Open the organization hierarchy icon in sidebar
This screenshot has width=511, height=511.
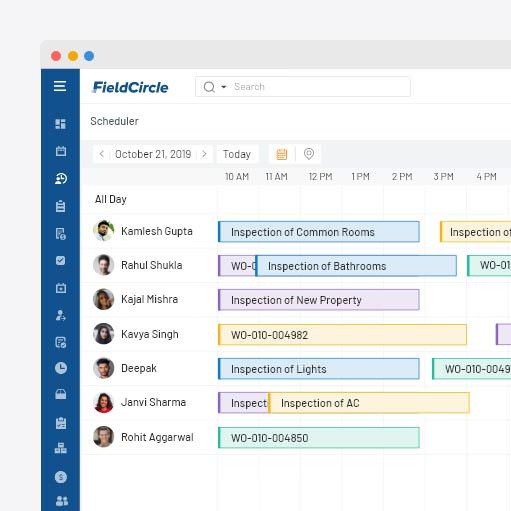[61, 448]
